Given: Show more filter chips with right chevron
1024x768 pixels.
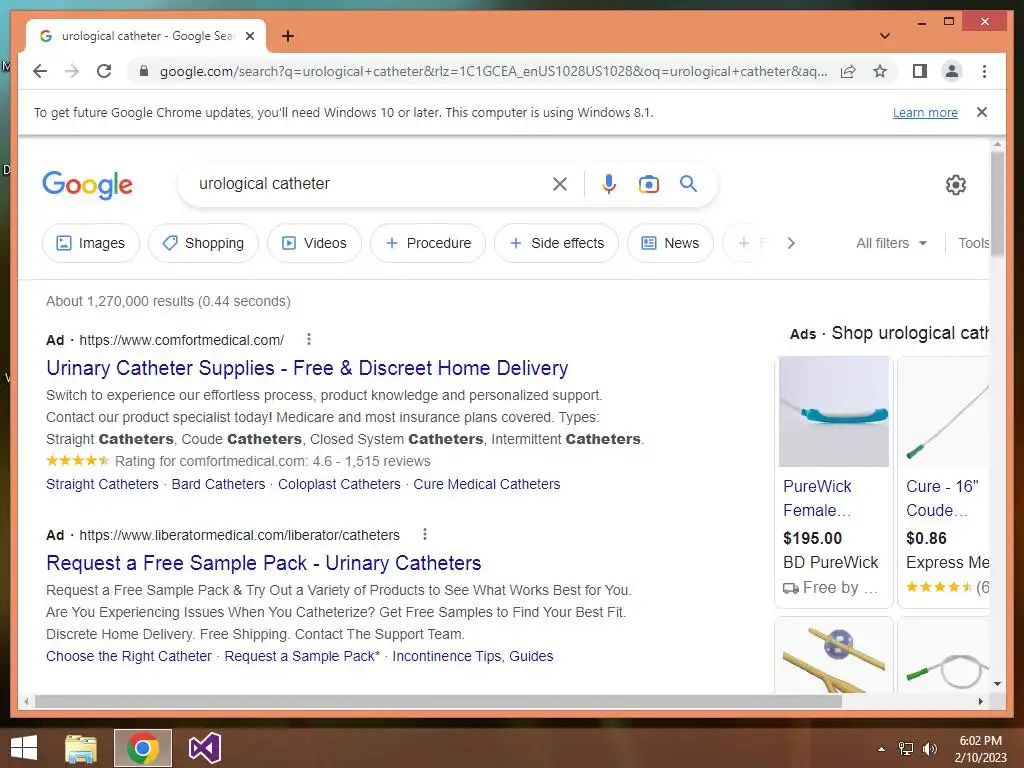Looking at the screenshot, I should [x=791, y=243].
